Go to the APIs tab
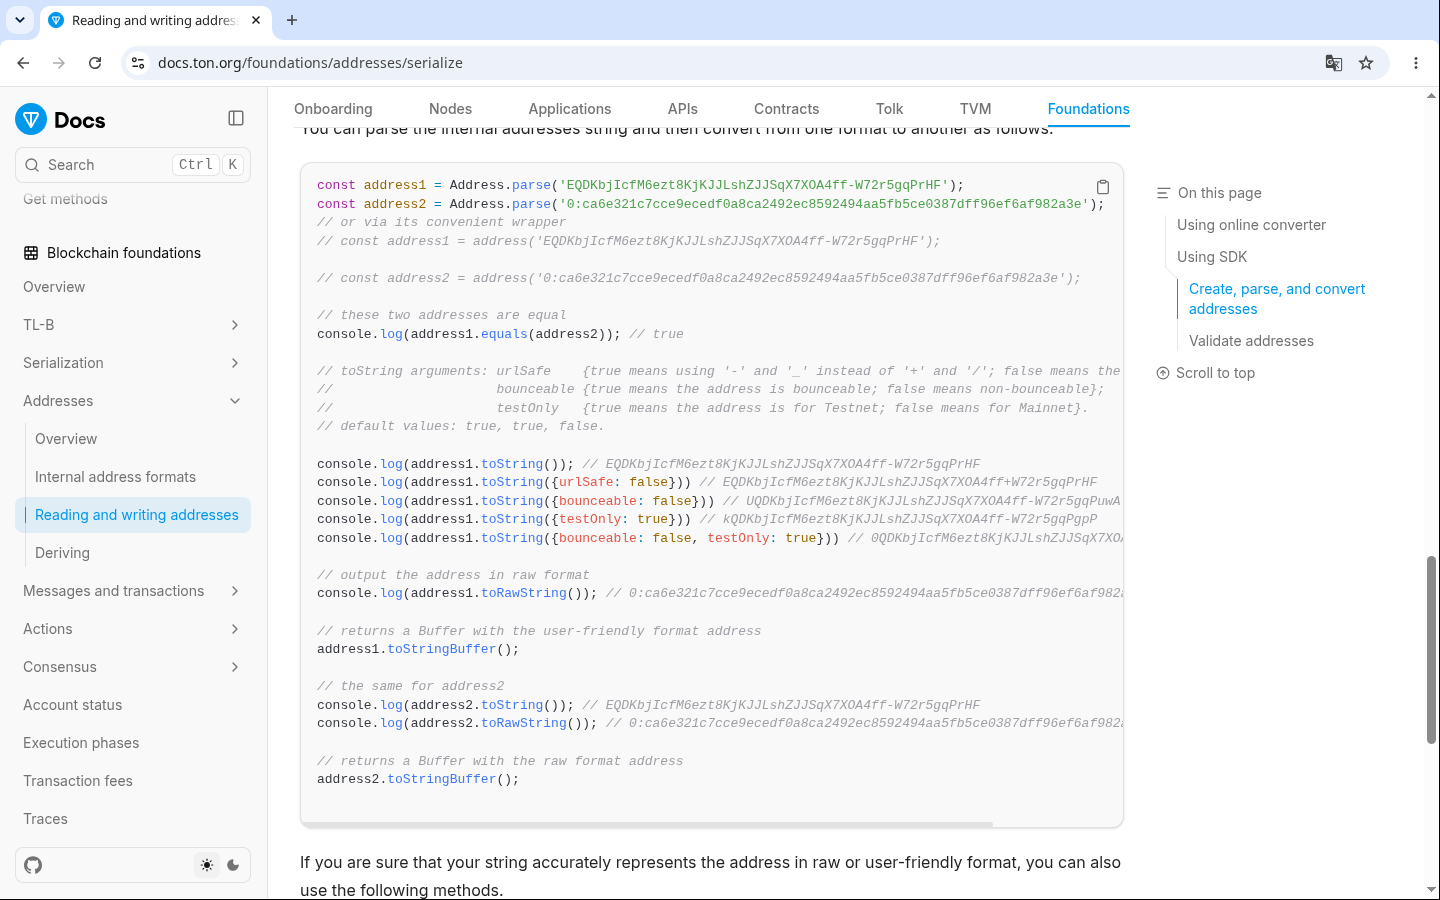Image resolution: width=1440 pixels, height=900 pixels. [683, 109]
